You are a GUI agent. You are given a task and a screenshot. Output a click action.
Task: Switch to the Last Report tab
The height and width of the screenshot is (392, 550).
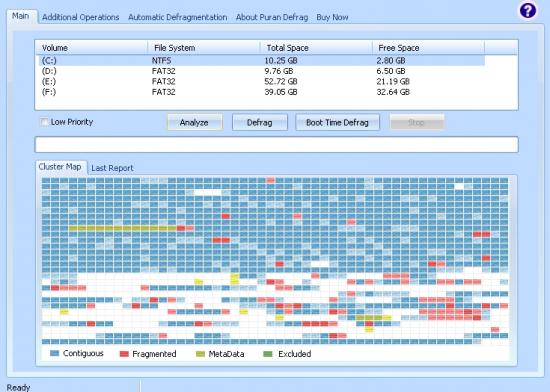(x=112, y=168)
